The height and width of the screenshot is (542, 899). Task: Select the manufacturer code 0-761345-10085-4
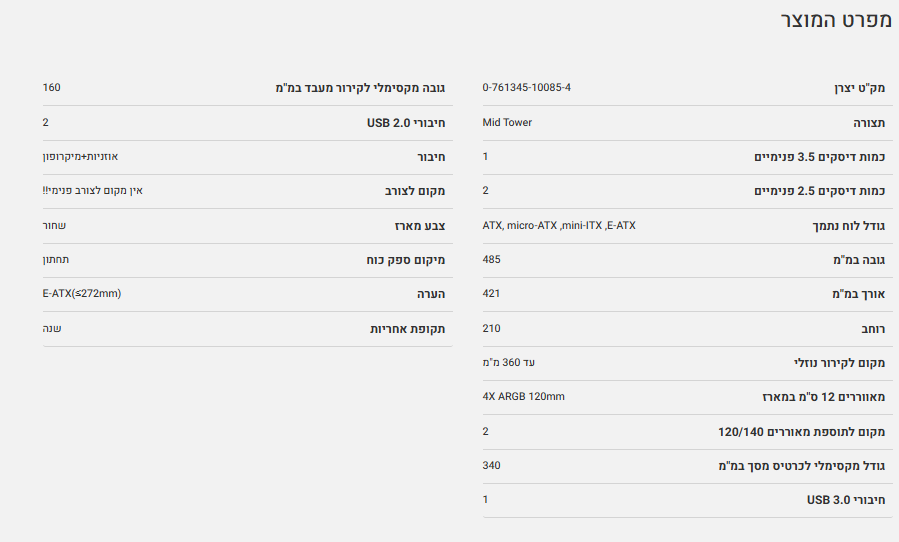pyautogui.click(x=526, y=88)
